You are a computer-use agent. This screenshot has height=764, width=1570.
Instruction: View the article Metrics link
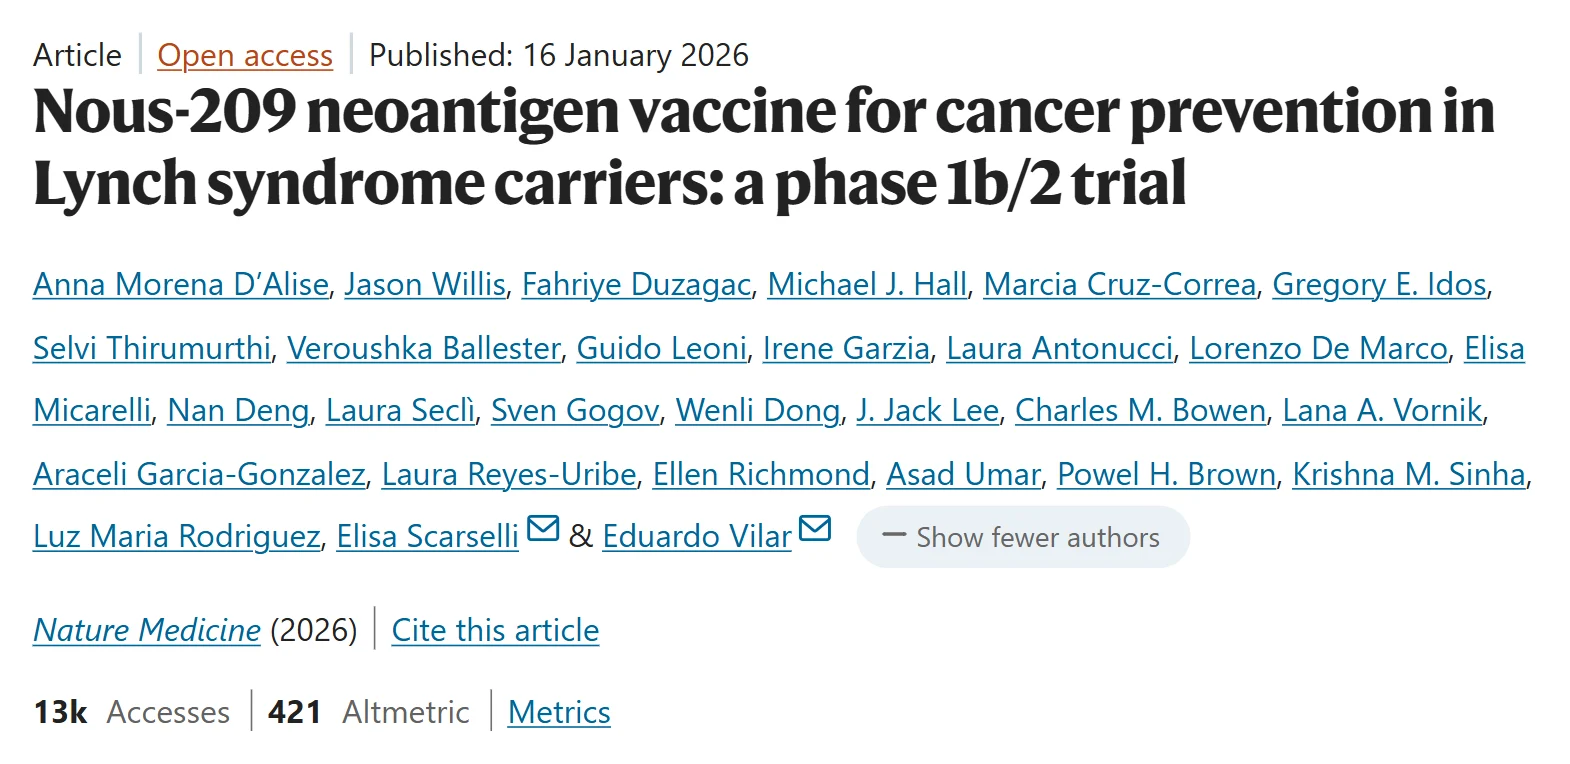click(559, 712)
